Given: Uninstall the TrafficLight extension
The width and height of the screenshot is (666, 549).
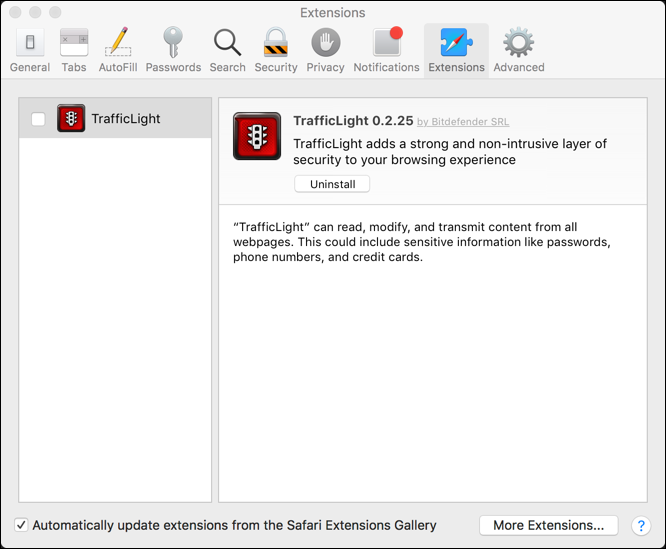Looking at the screenshot, I should (x=332, y=184).
